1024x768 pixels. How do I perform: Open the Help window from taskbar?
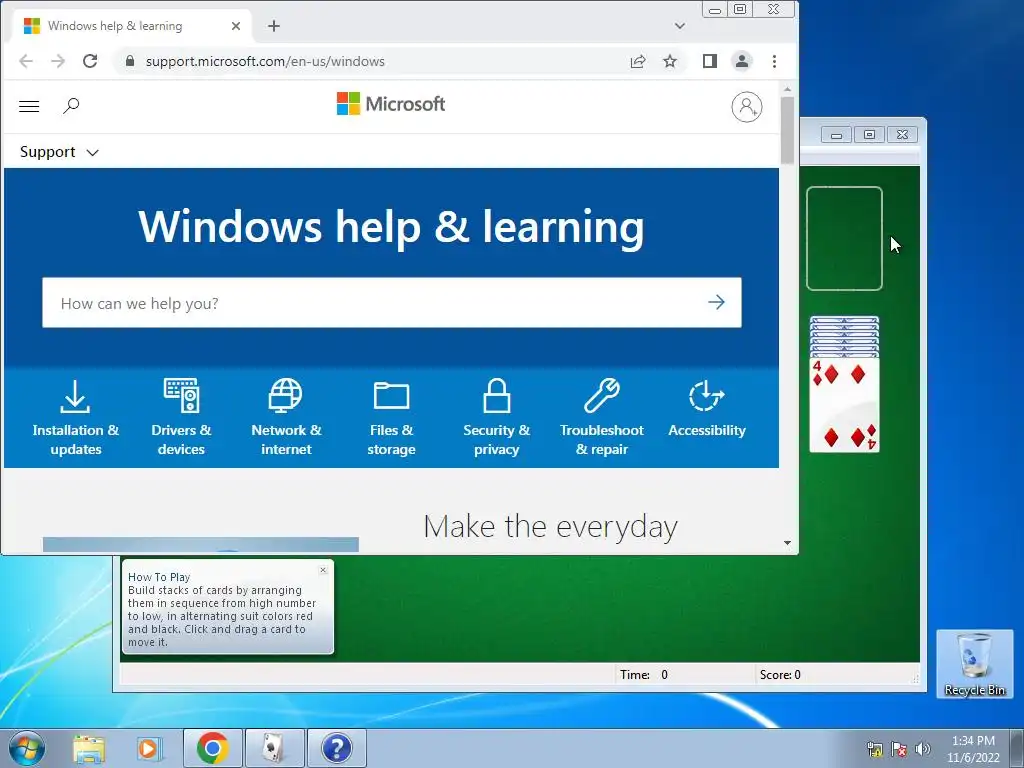(x=336, y=748)
